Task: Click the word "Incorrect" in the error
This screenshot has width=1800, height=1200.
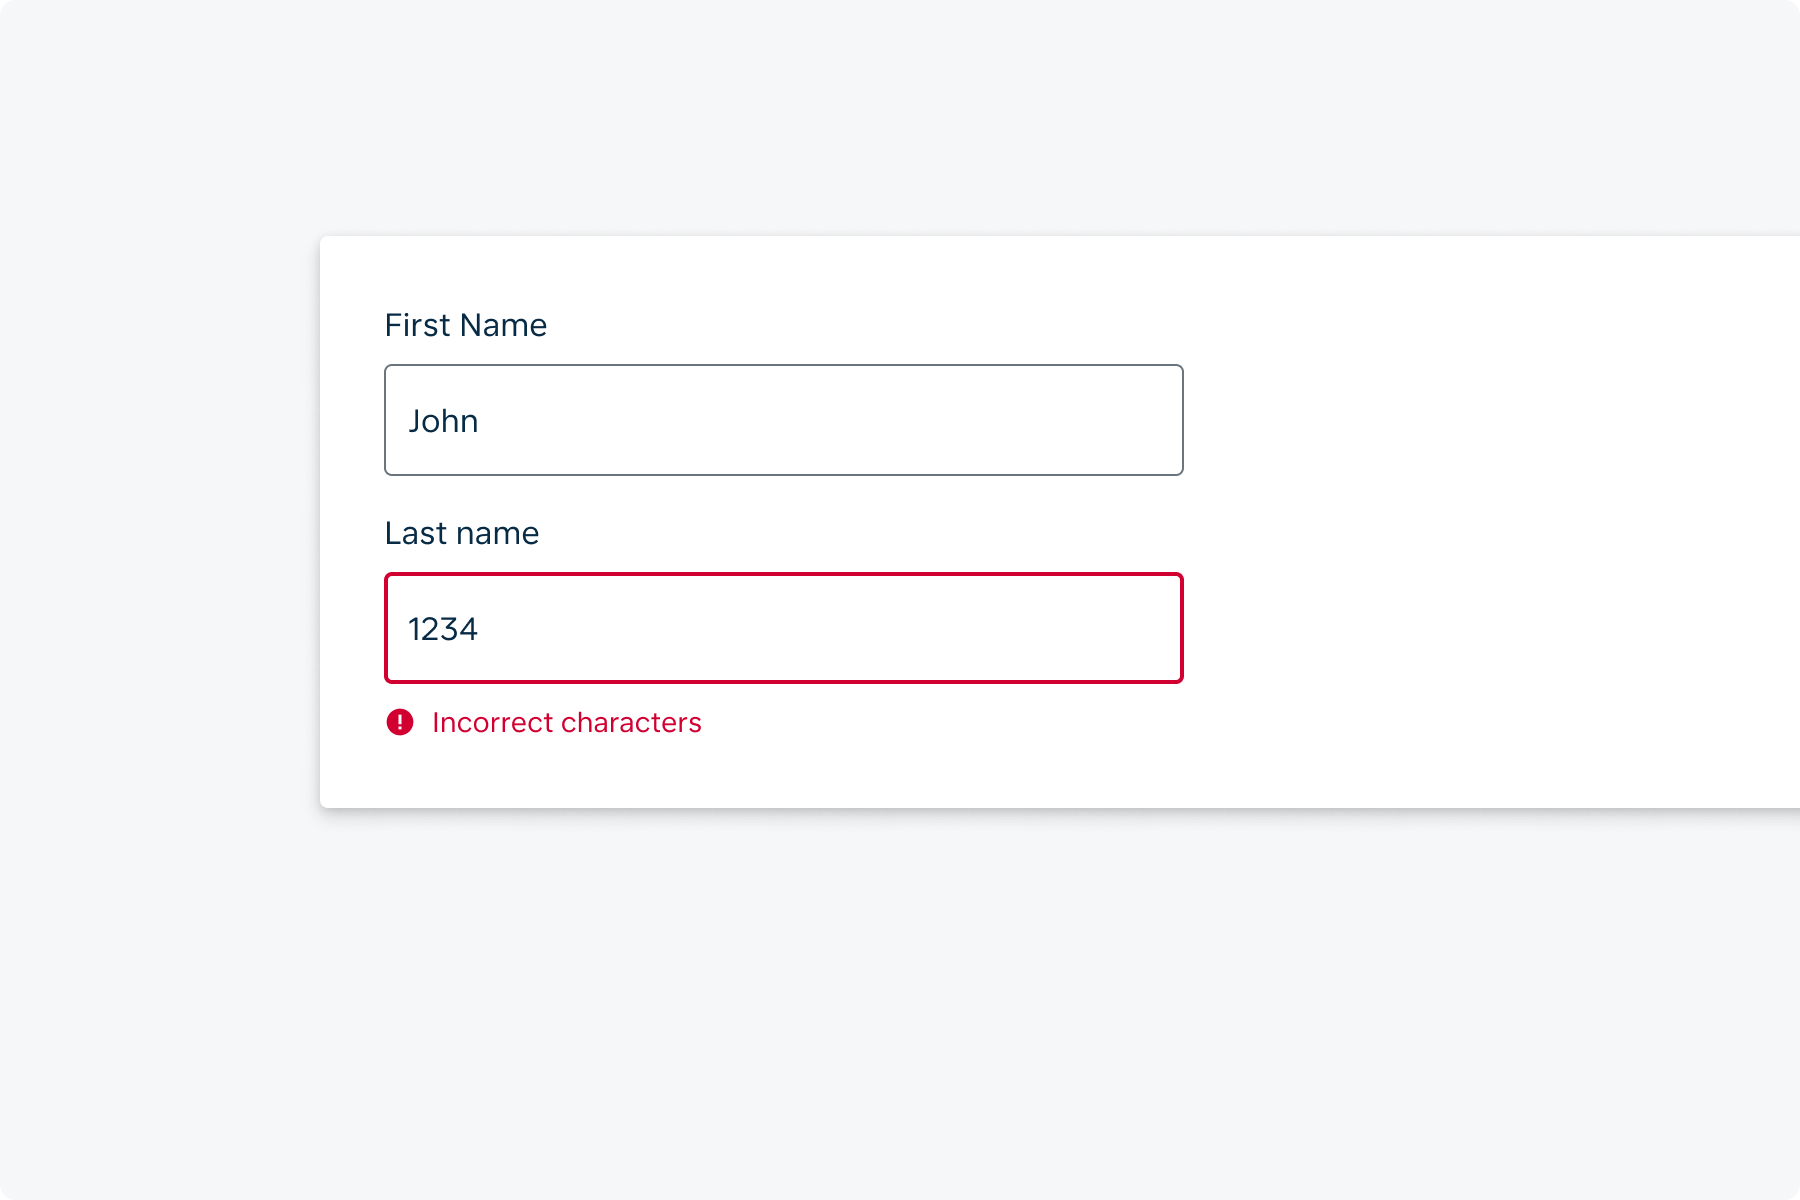Action: (490, 722)
